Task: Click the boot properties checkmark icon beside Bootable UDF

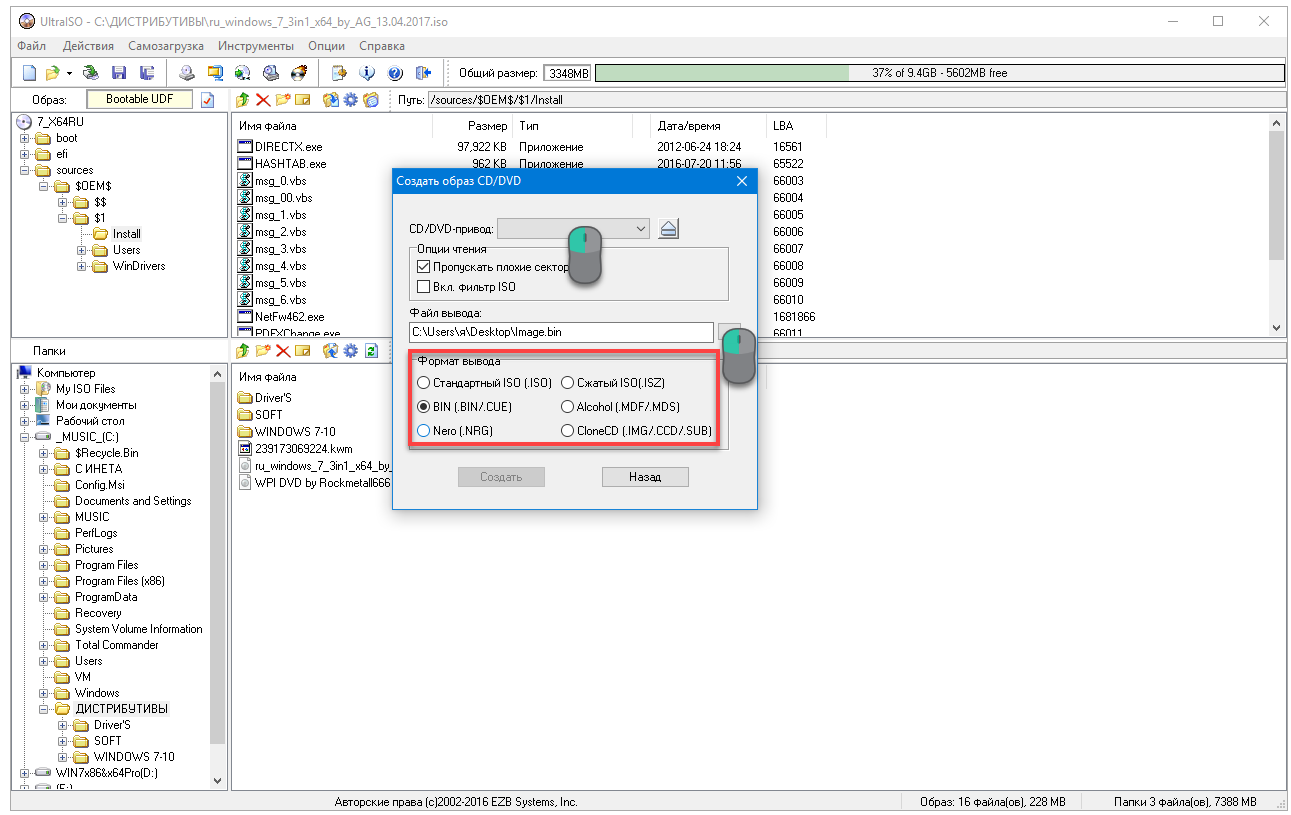Action: tap(208, 100)
